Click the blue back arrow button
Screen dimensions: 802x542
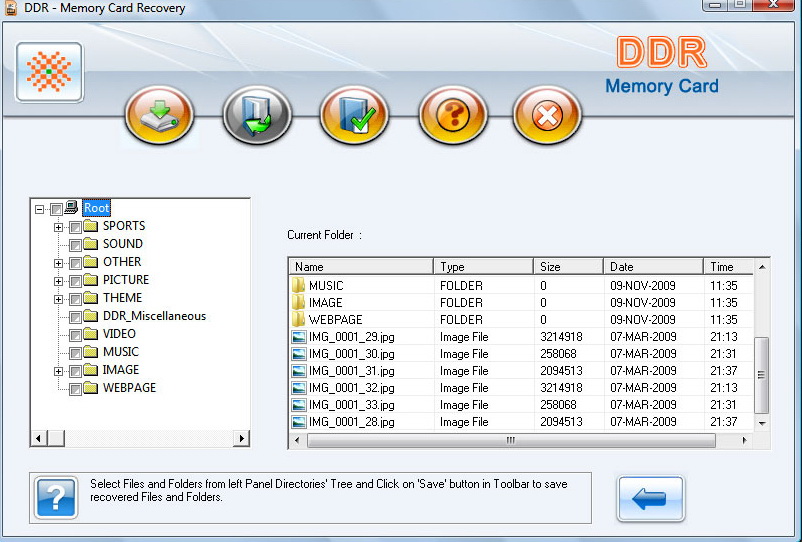tap(650, 498)
